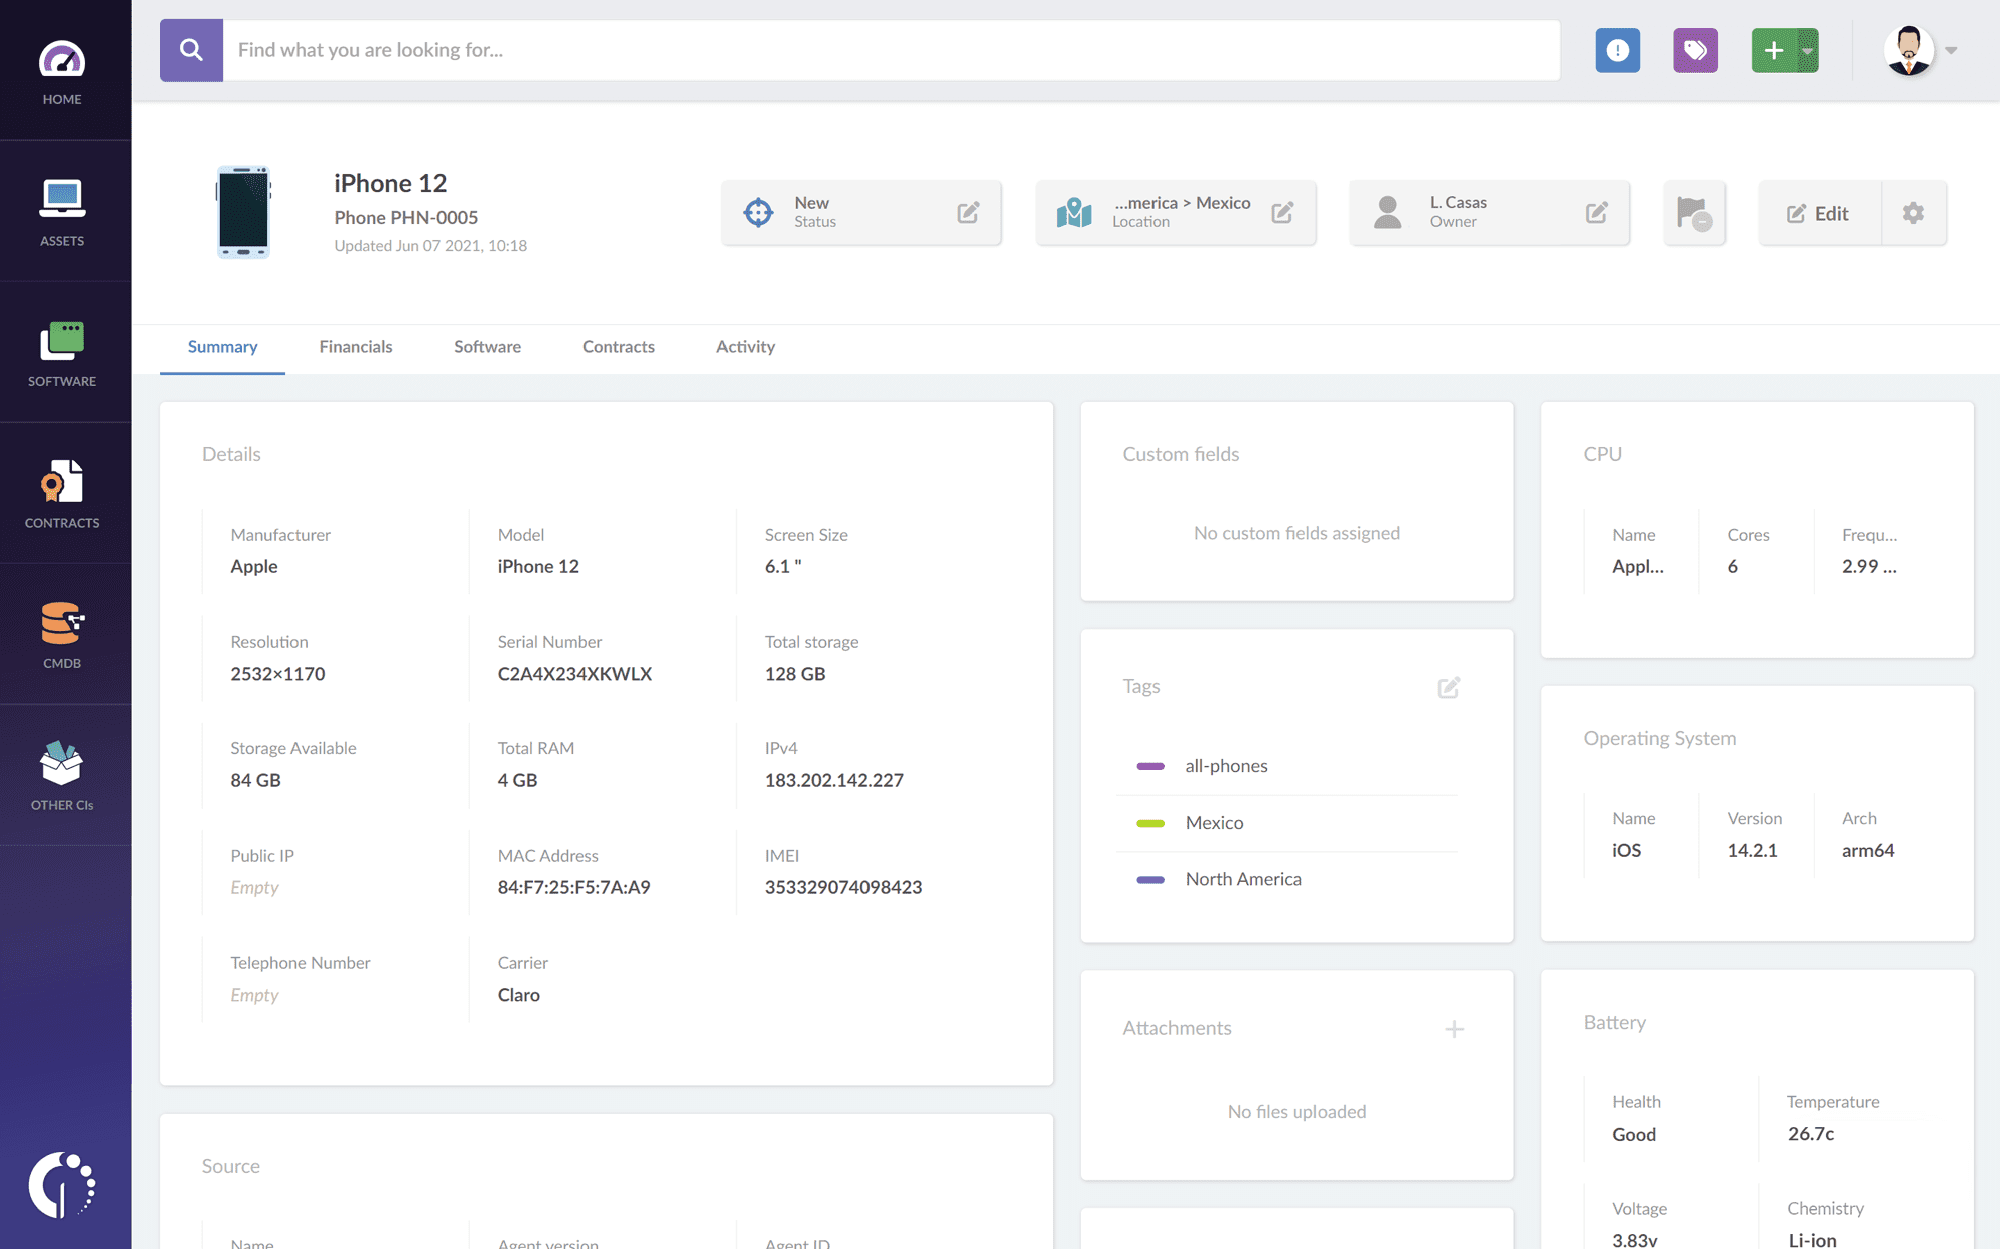Edit the asset status field

point(967,212)
